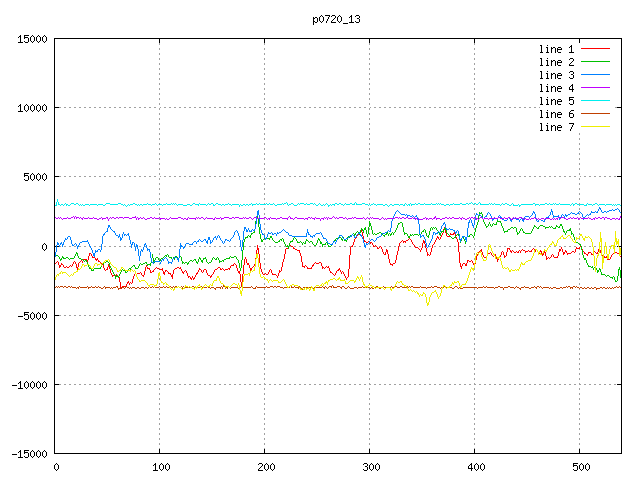Click red color sample beside line 1
The height and width of the screenshot is (480, 640).
tap(596, 49)
